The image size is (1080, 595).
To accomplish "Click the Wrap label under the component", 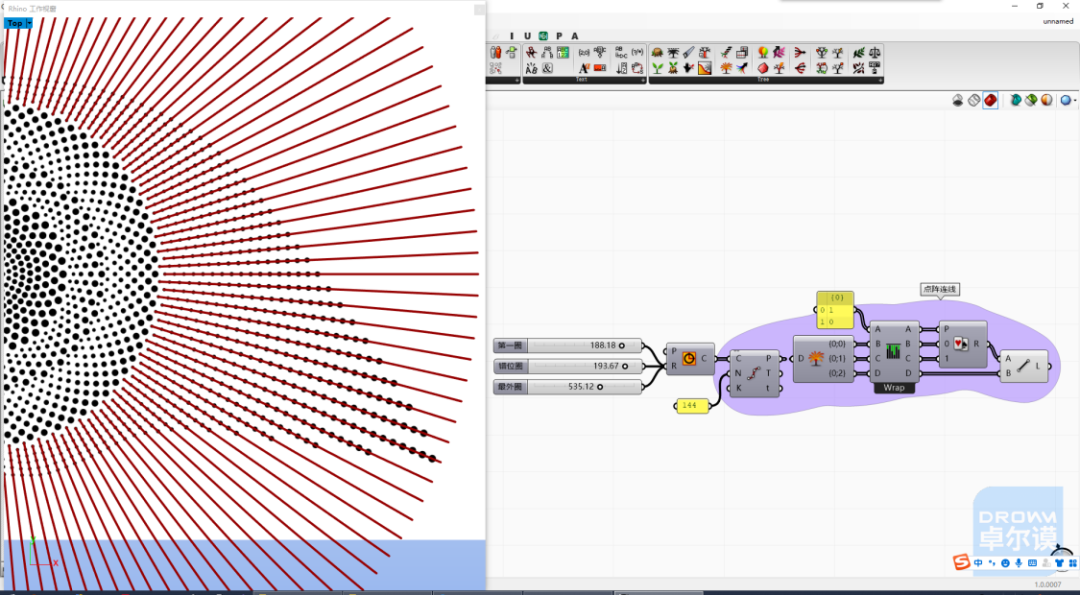I will 894,388.
